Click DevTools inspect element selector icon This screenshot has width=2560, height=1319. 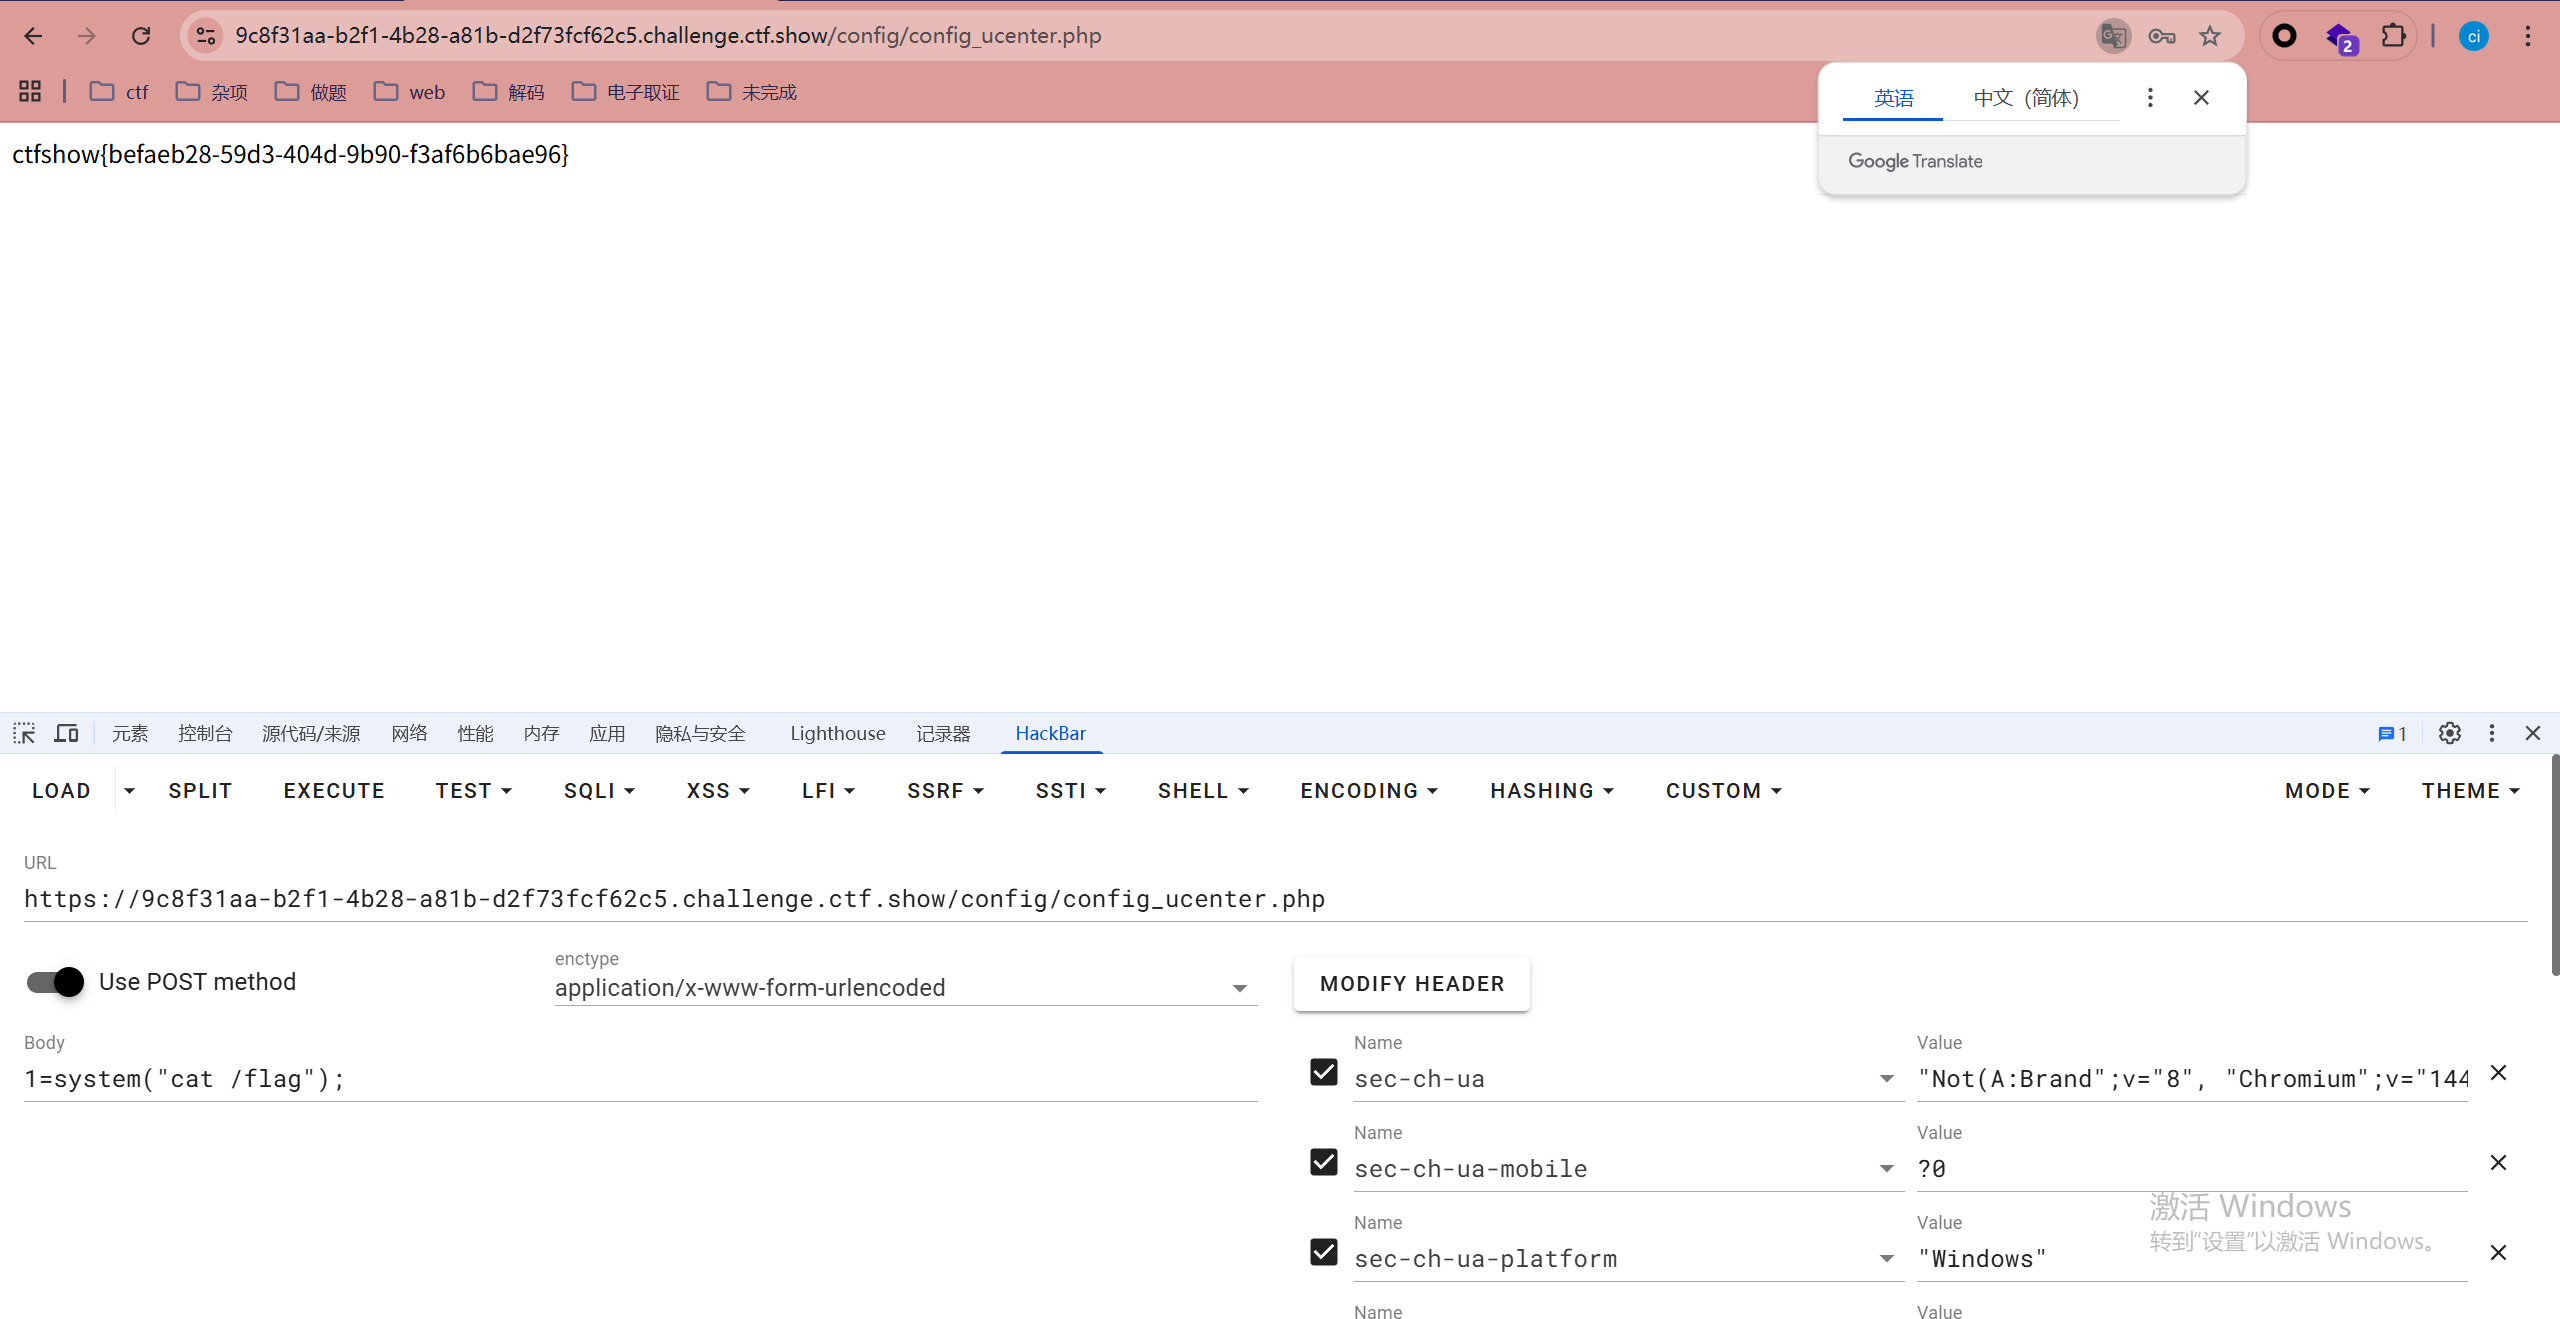[24, 733]
